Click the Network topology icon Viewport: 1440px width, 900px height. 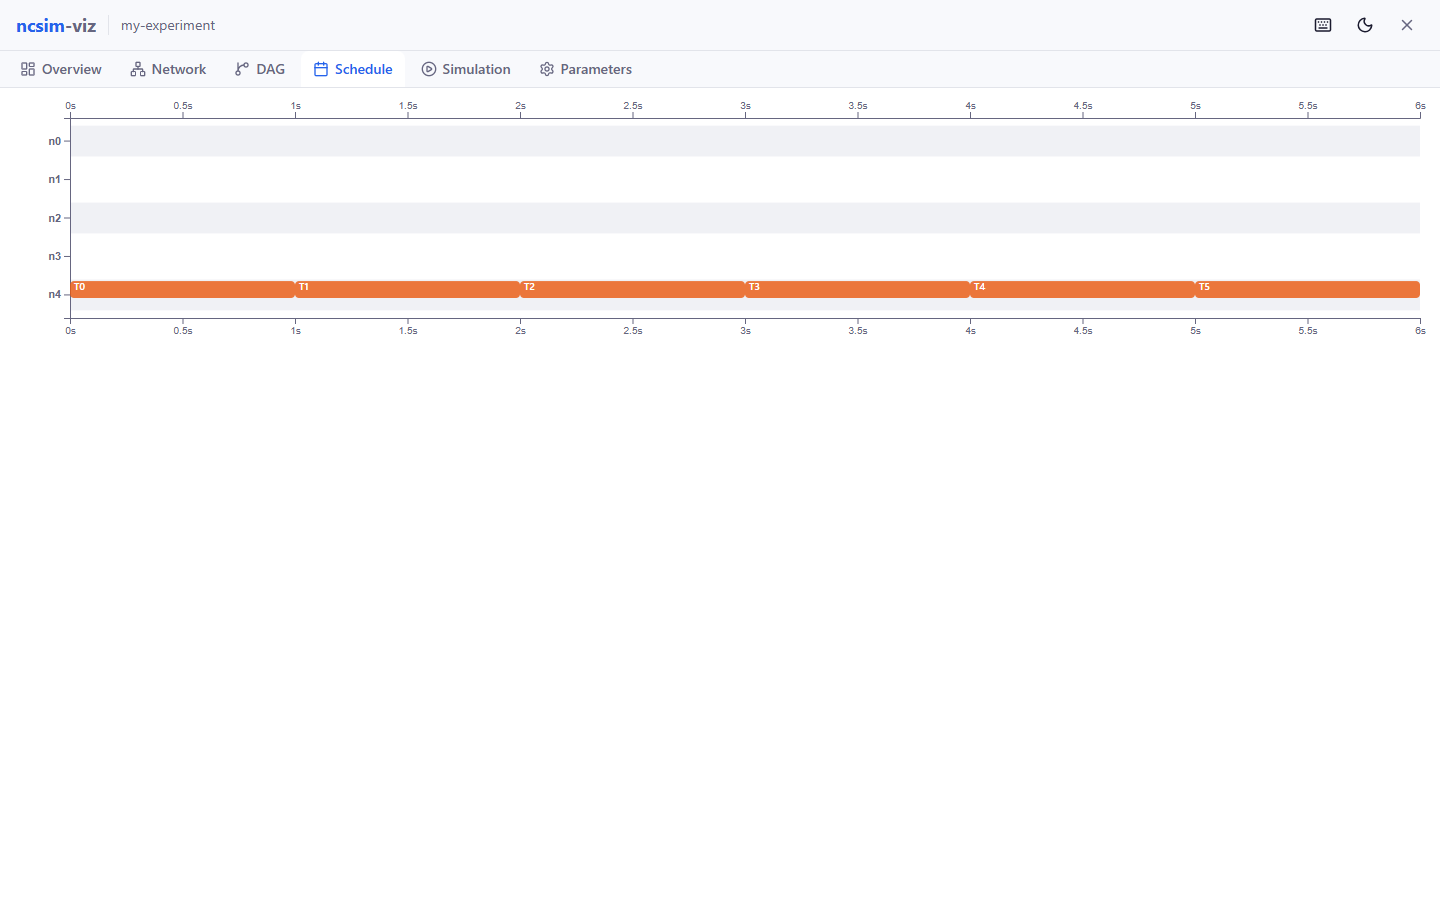pyautogui.click(x=138, y=69)
